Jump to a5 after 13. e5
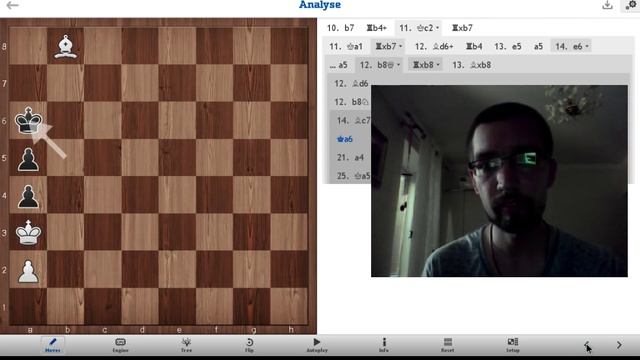Image resolution: width=640 pixels, height=360 pixels. [x=538, y=46]
